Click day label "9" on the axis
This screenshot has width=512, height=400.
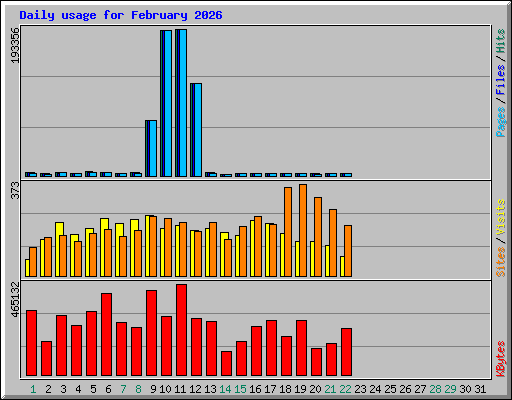coord(153,389)
